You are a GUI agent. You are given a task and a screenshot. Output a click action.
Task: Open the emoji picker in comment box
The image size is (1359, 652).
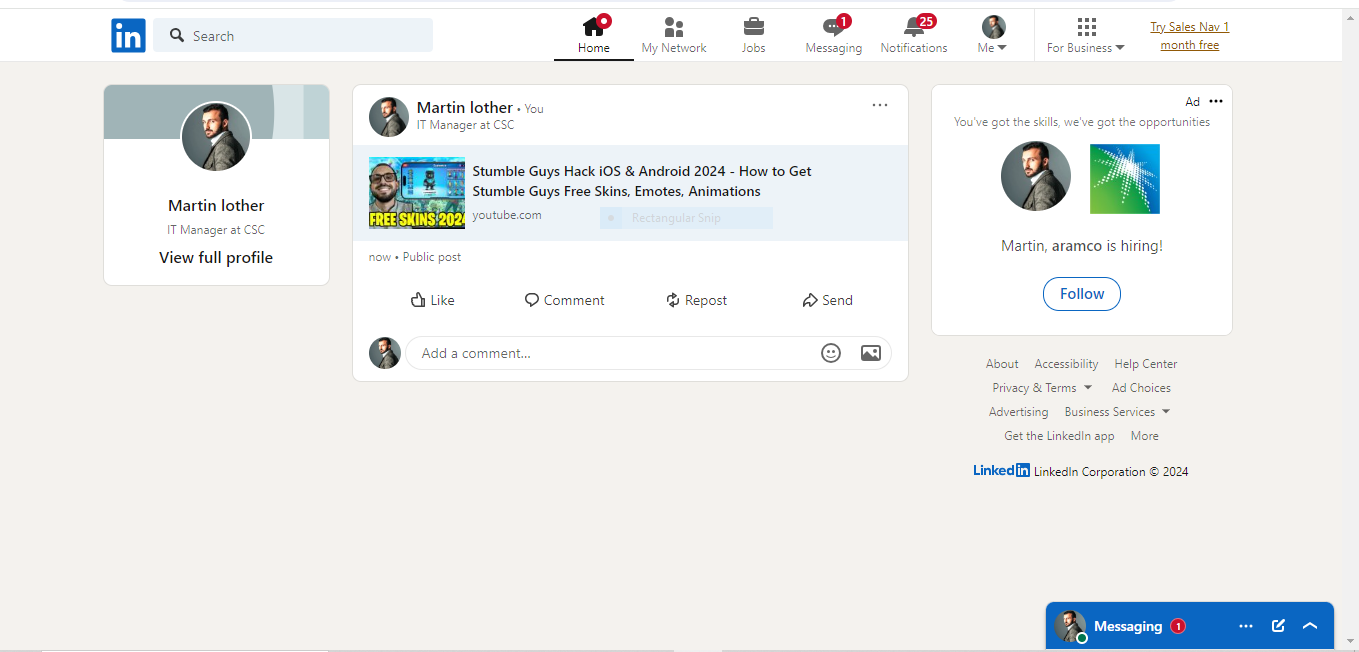pyautogui.click(x=831, y=353)
